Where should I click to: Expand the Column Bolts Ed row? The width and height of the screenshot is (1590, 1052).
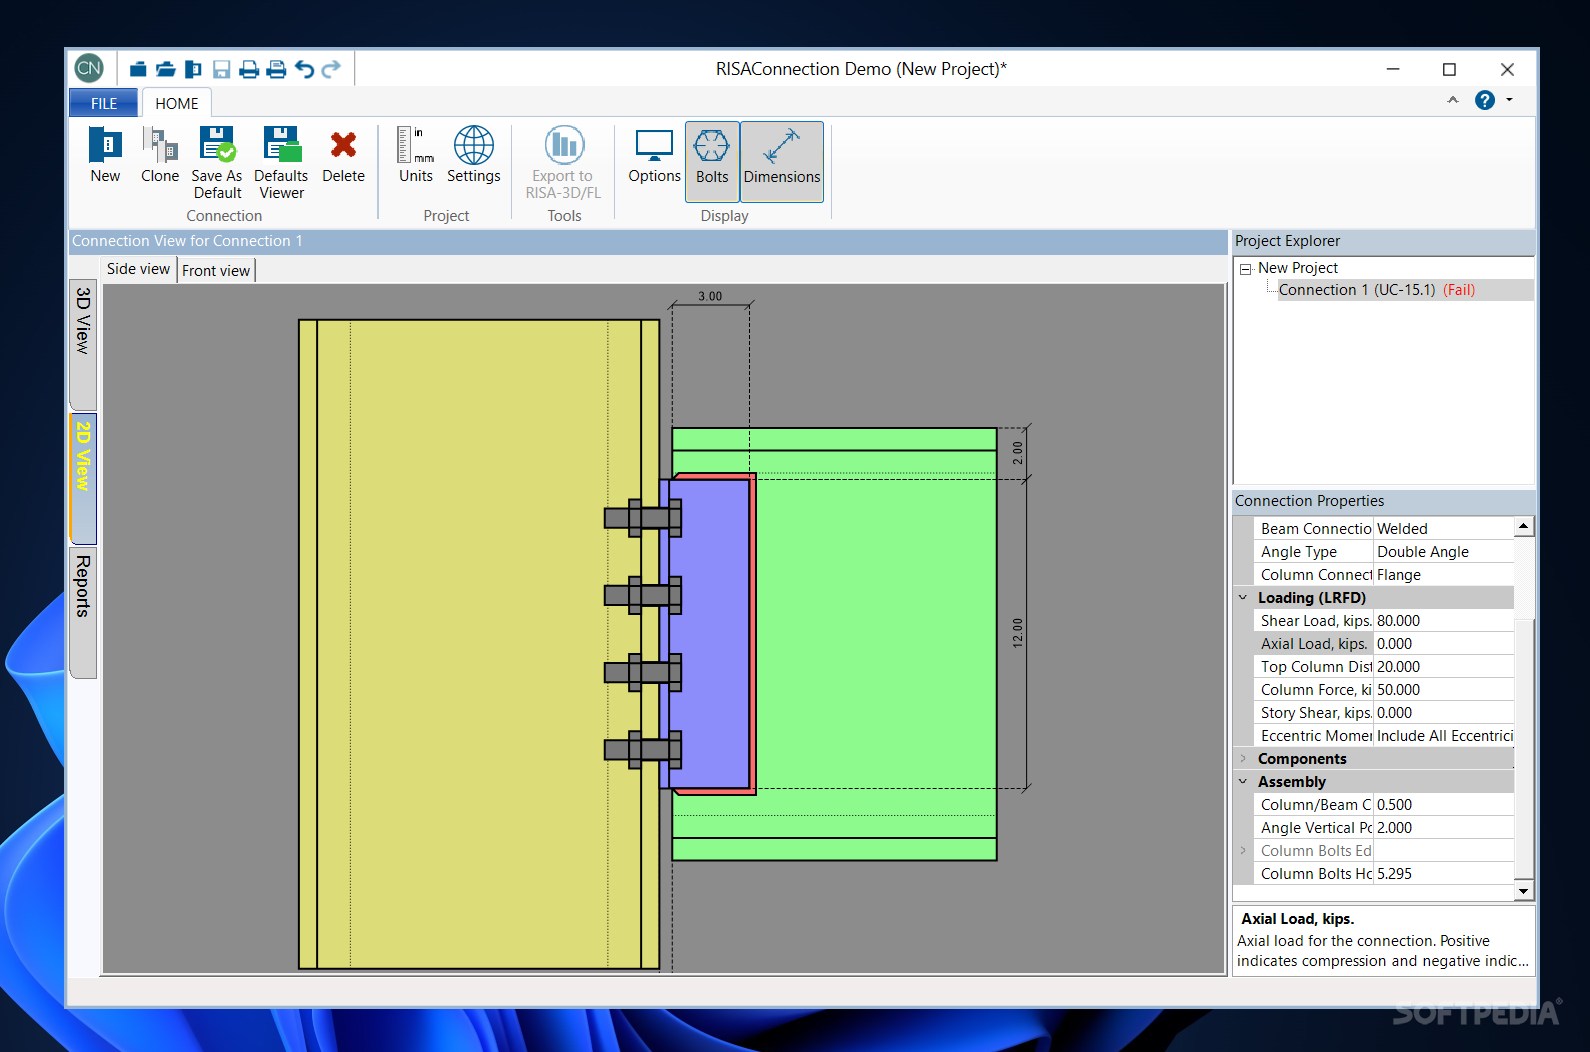click(x=1243, y=851)
